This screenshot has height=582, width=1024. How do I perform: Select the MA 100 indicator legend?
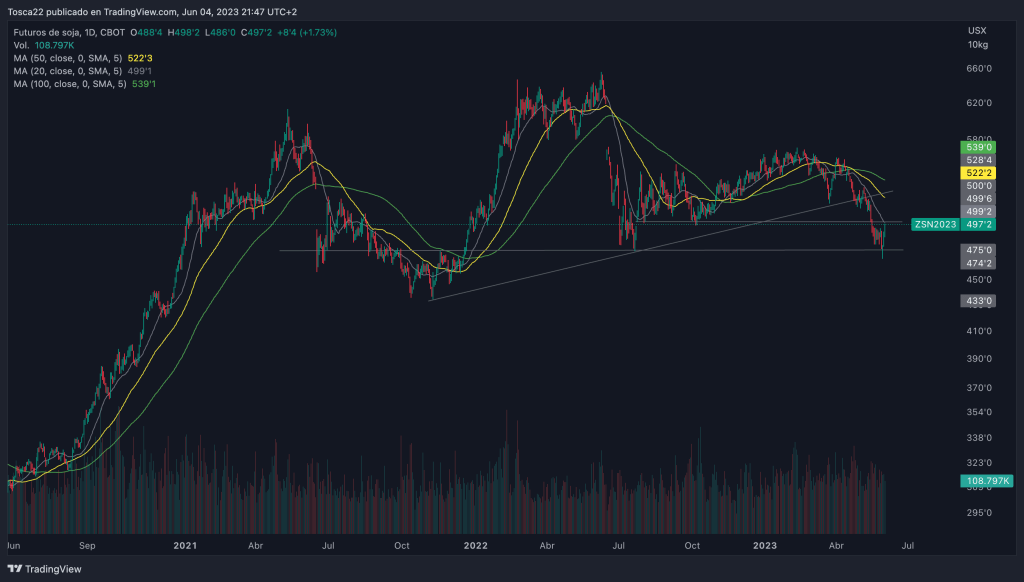point(71,84)
